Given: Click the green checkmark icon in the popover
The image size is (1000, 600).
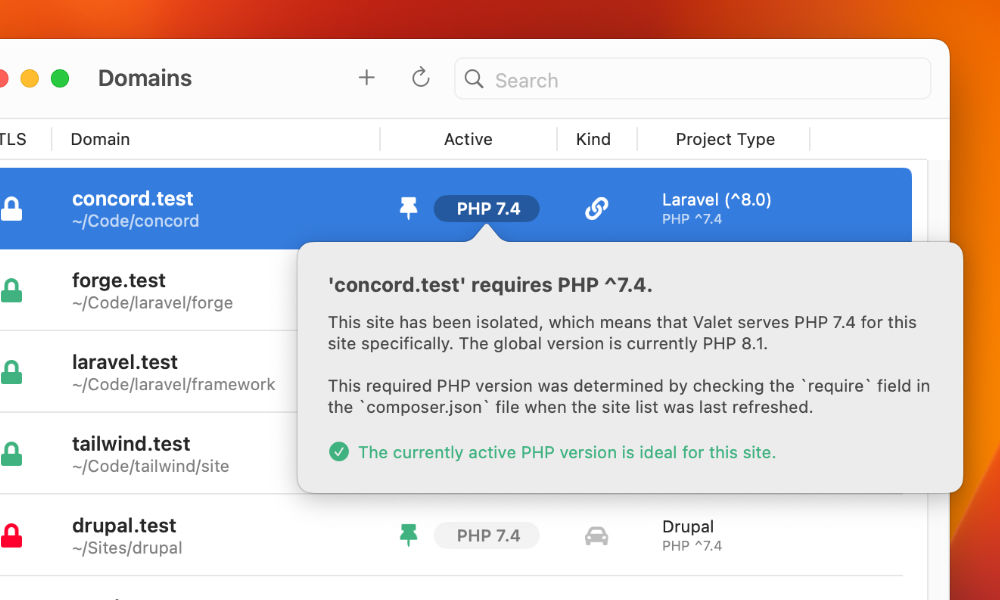Looking at the screenshot, I should point(339,452).
